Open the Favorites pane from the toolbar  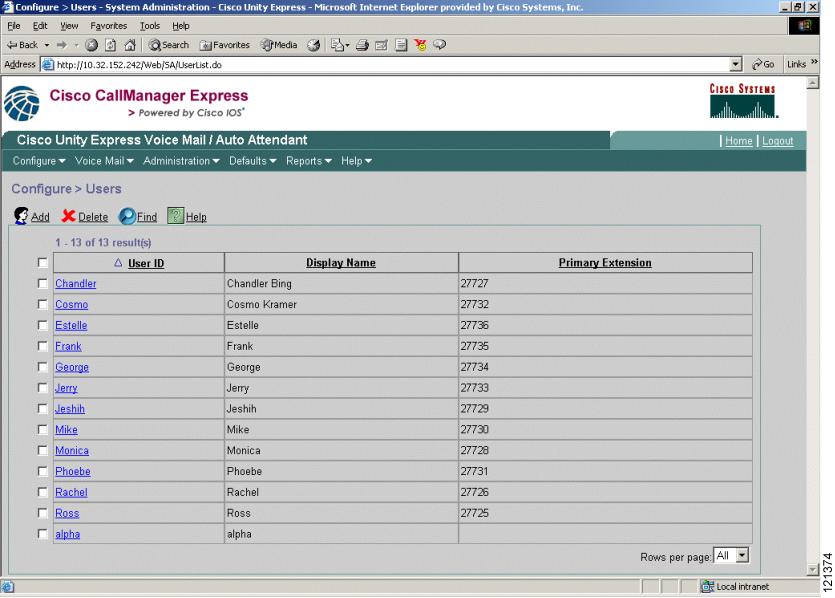[x=224, y=45]
